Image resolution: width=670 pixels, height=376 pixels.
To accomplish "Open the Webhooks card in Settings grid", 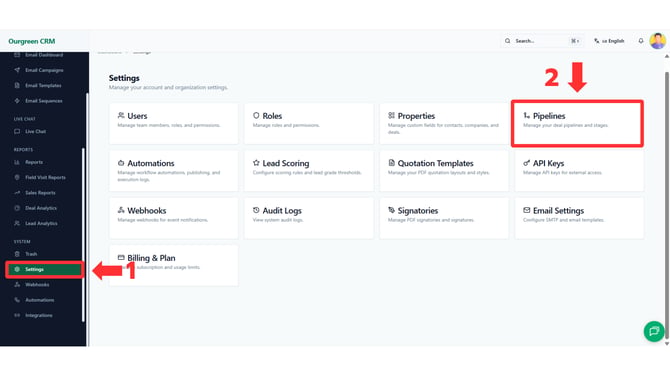I will [173, 218].
